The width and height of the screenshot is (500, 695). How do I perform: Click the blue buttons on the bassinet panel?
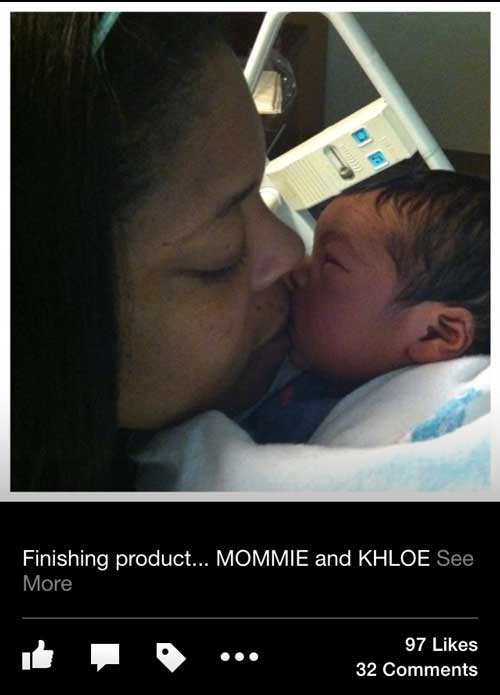369,147
